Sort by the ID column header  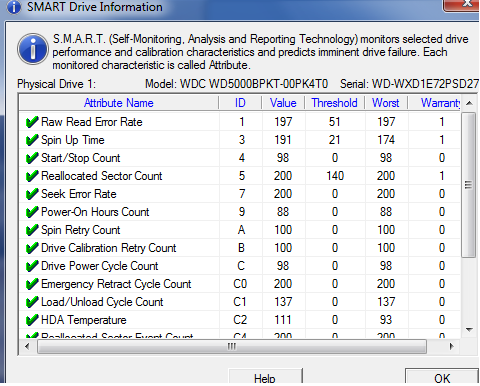240,103
